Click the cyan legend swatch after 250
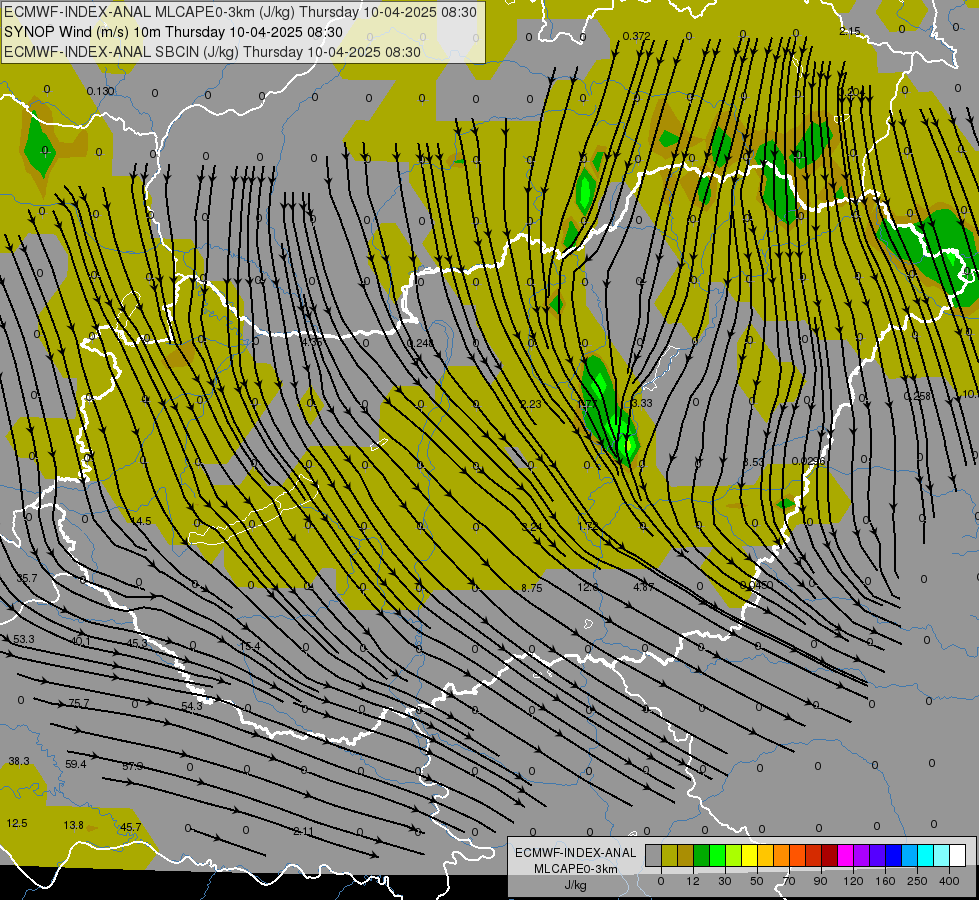979x900 pixels. pyautogui.click(x=926, y=855)
